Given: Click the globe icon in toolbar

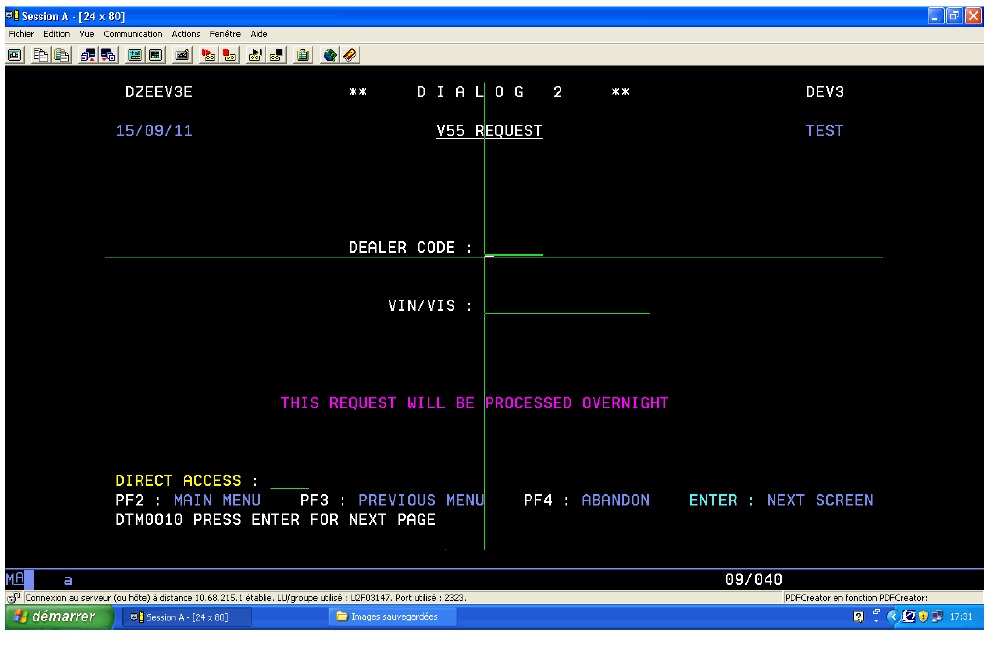Looking at the screenshot, I should pyautogui.click(x=330, y=54).
